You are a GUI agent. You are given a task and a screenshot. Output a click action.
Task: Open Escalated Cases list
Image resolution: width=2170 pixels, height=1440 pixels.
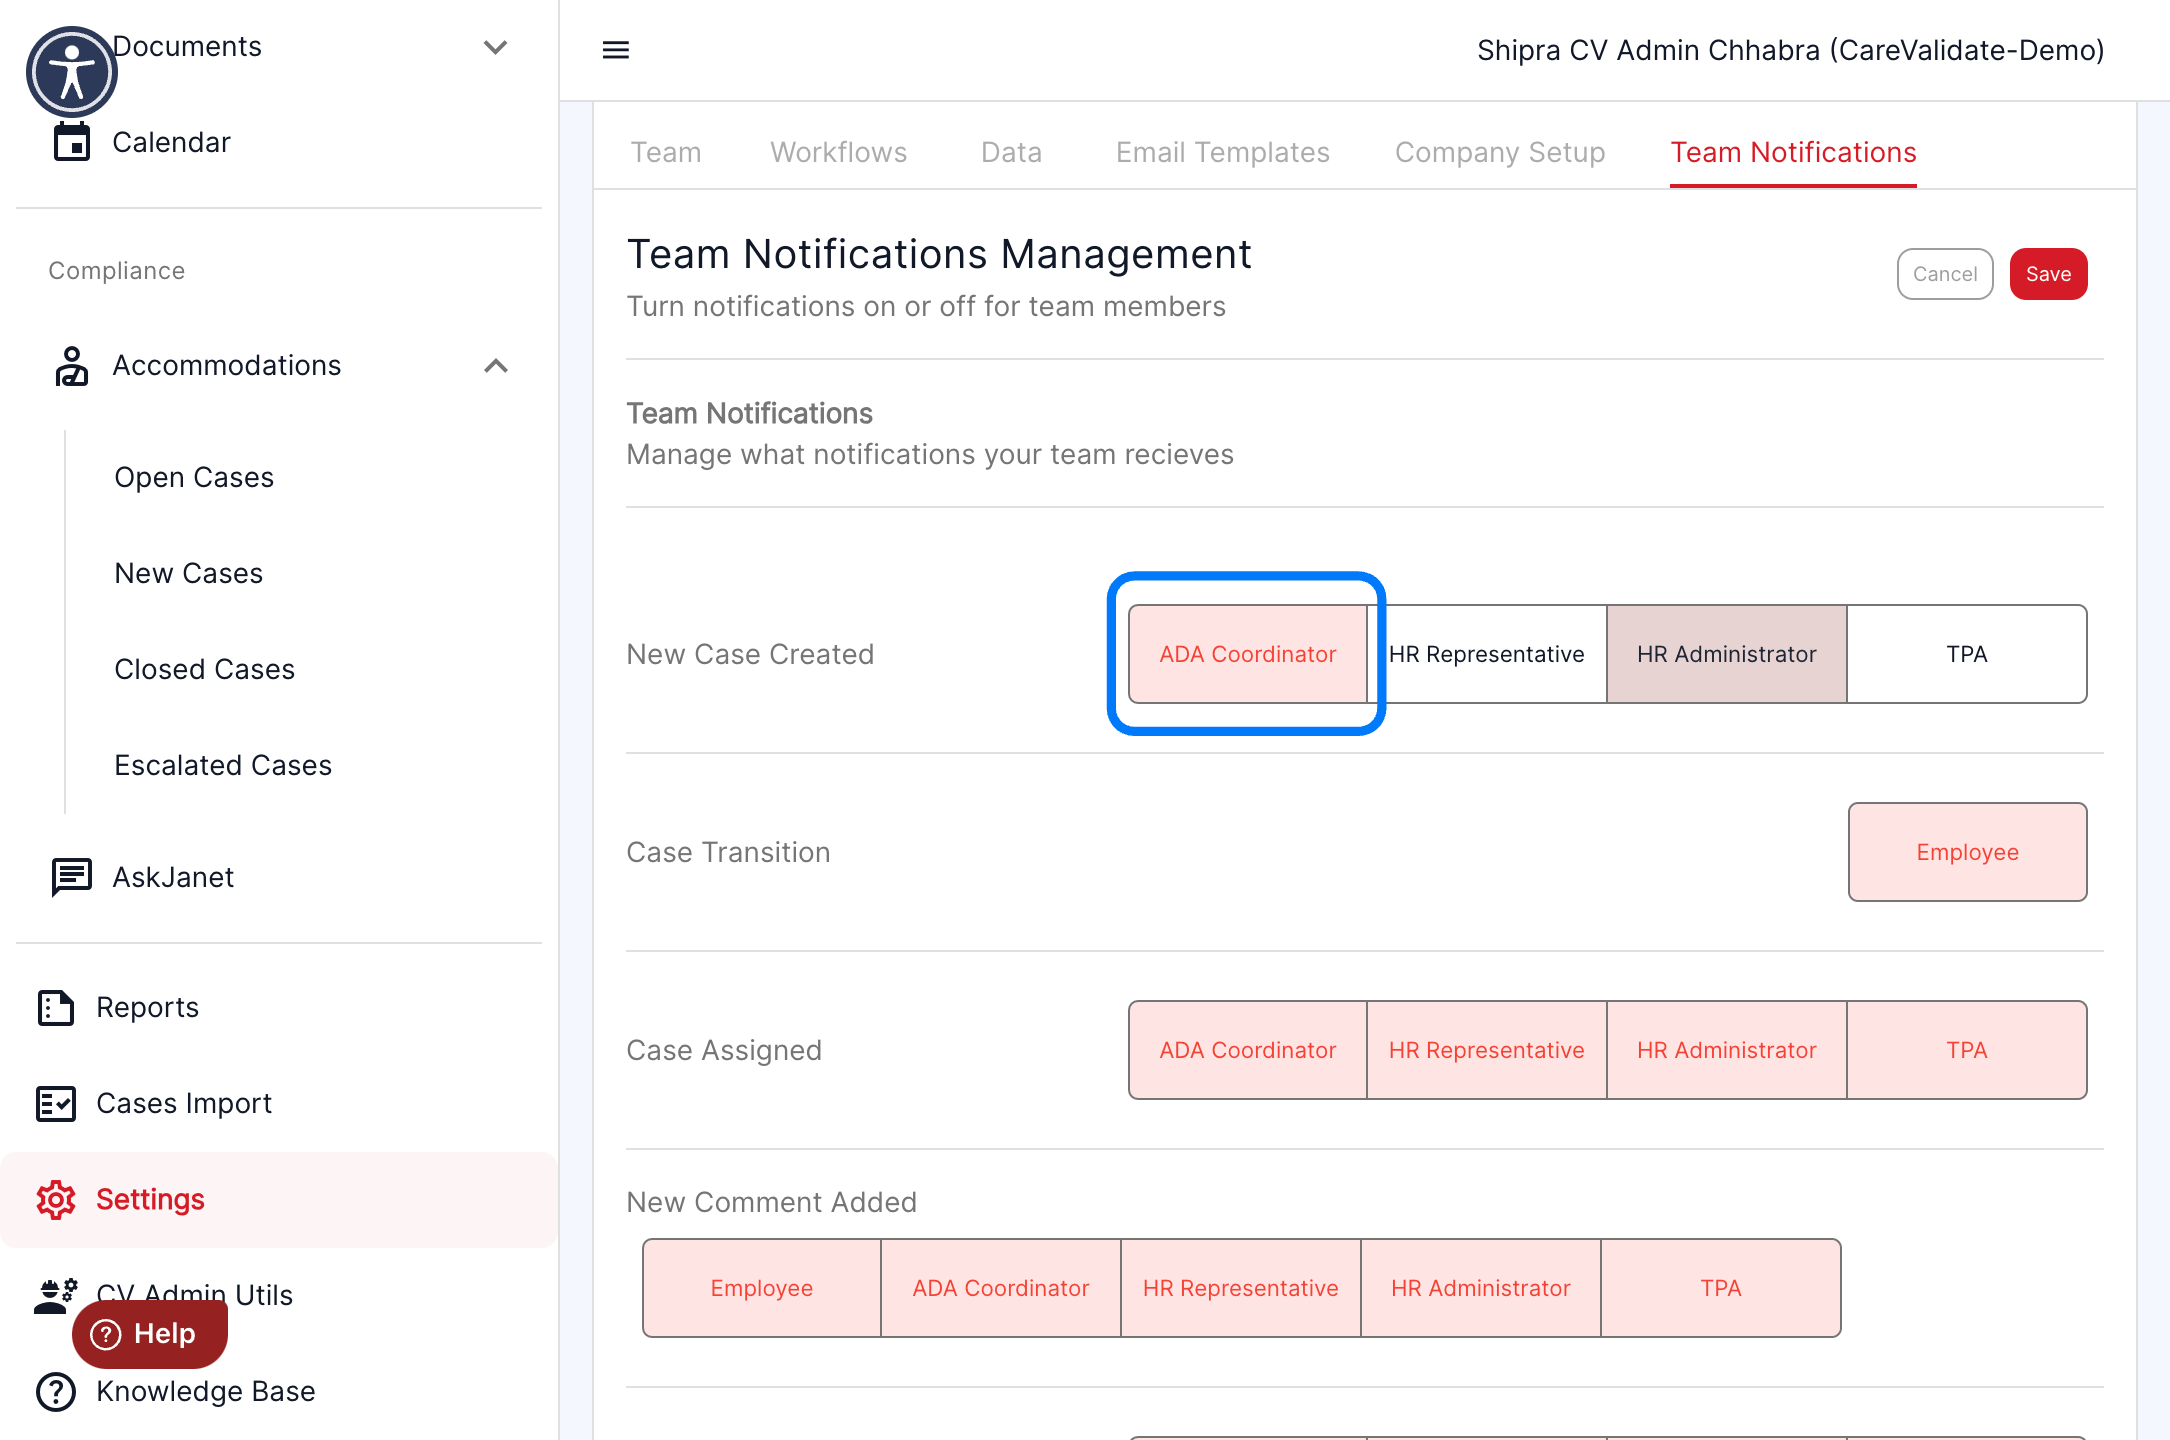[x=223, y=765]
